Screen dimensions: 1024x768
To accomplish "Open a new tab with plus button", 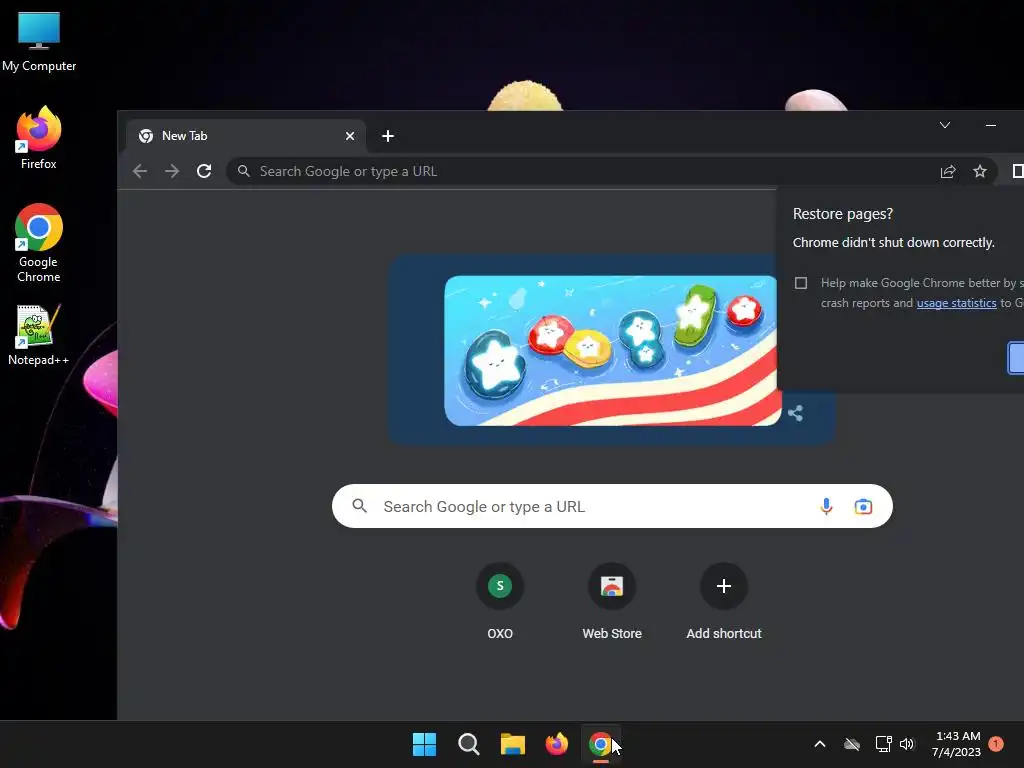I will click(388, 136).
